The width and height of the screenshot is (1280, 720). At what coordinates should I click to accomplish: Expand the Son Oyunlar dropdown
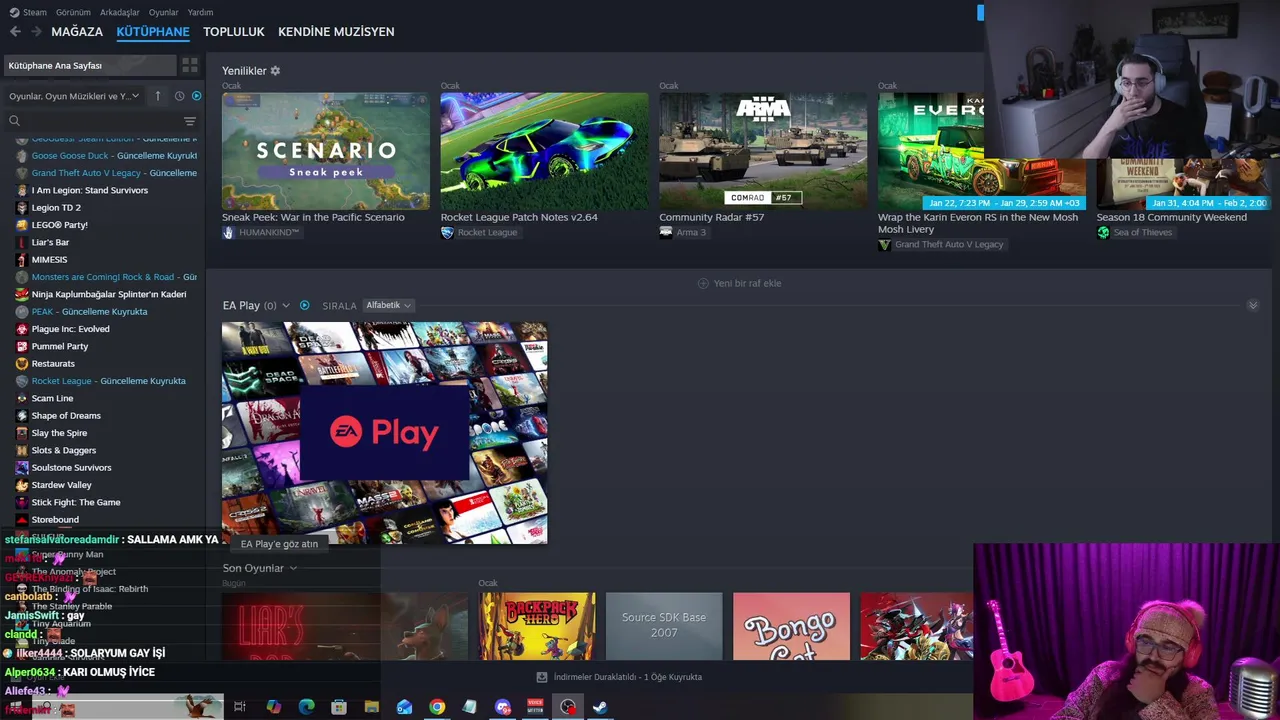293,568
